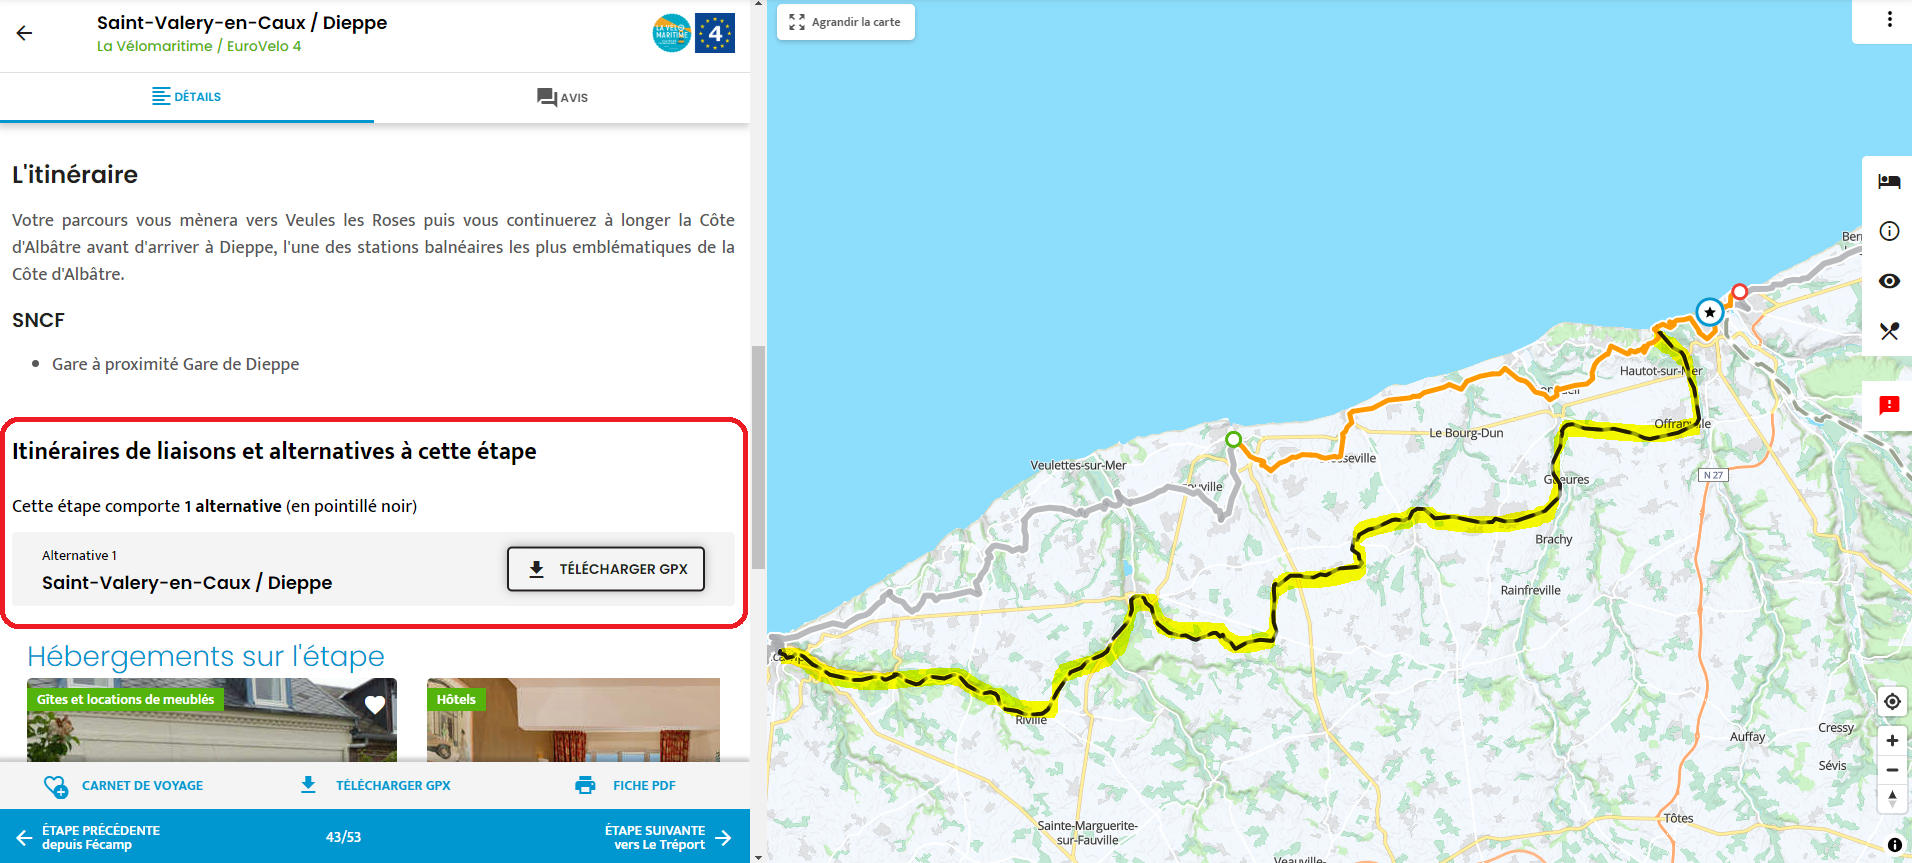Zoom out on the map
Screen dimensions: 1912x863
tap(1891, 770)
